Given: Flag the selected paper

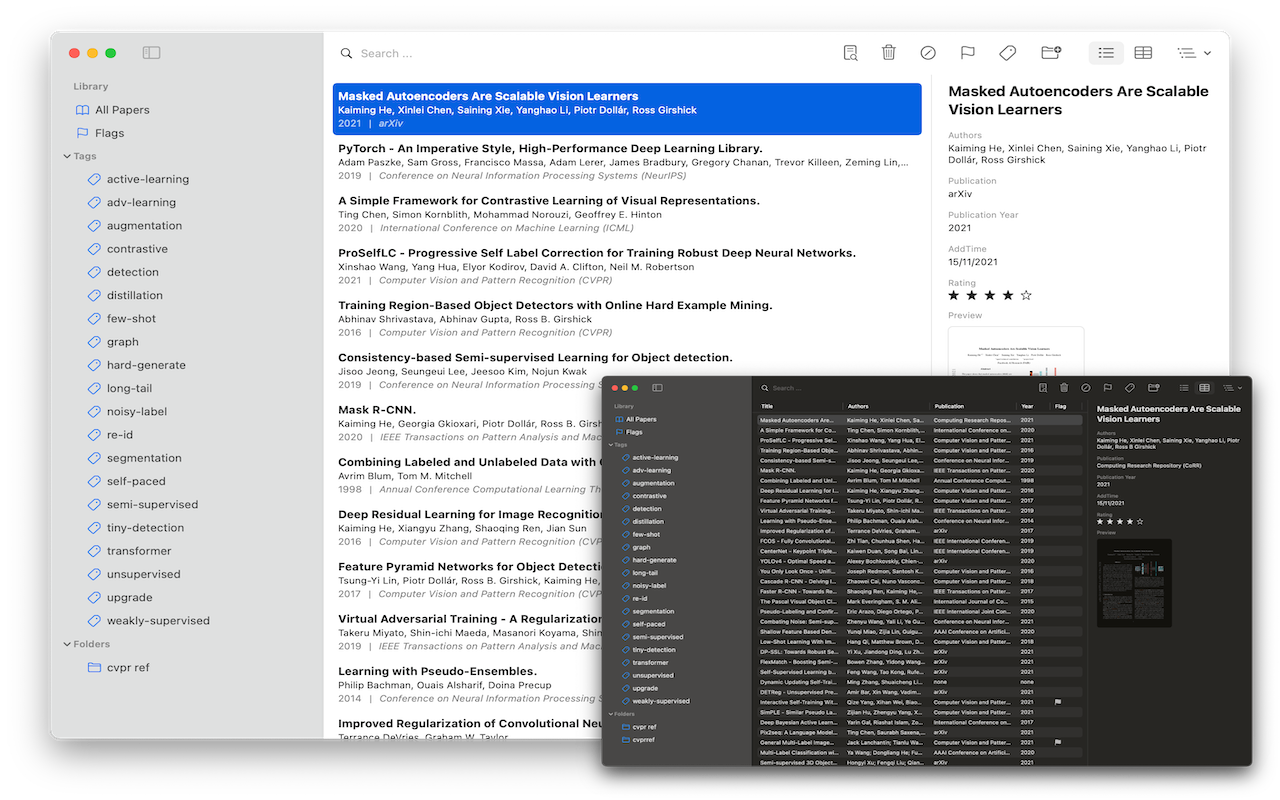Looking at the screenshot, I should (967, 52).
